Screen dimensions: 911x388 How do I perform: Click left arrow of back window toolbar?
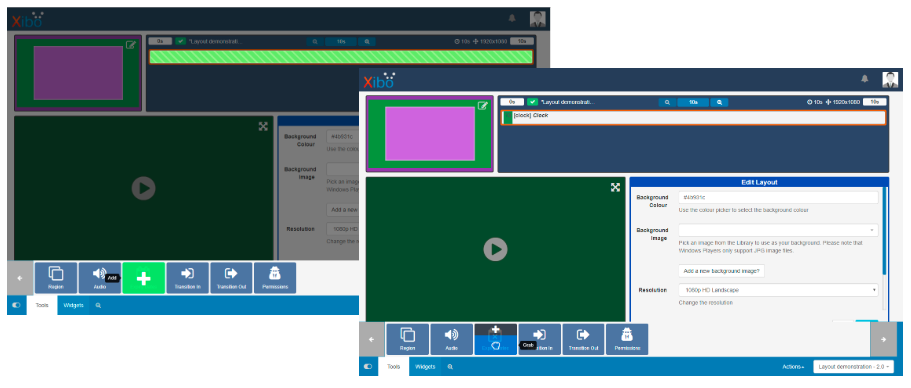(x=20, y=278)
